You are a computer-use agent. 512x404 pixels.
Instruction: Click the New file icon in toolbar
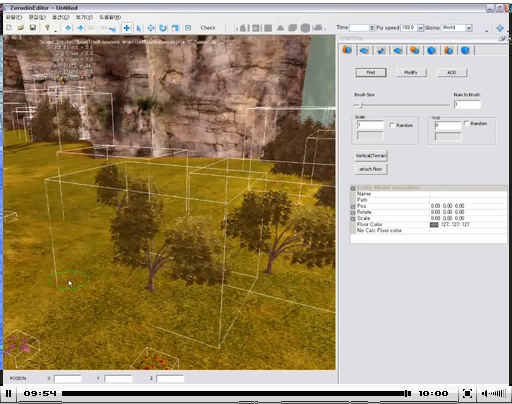9,28
